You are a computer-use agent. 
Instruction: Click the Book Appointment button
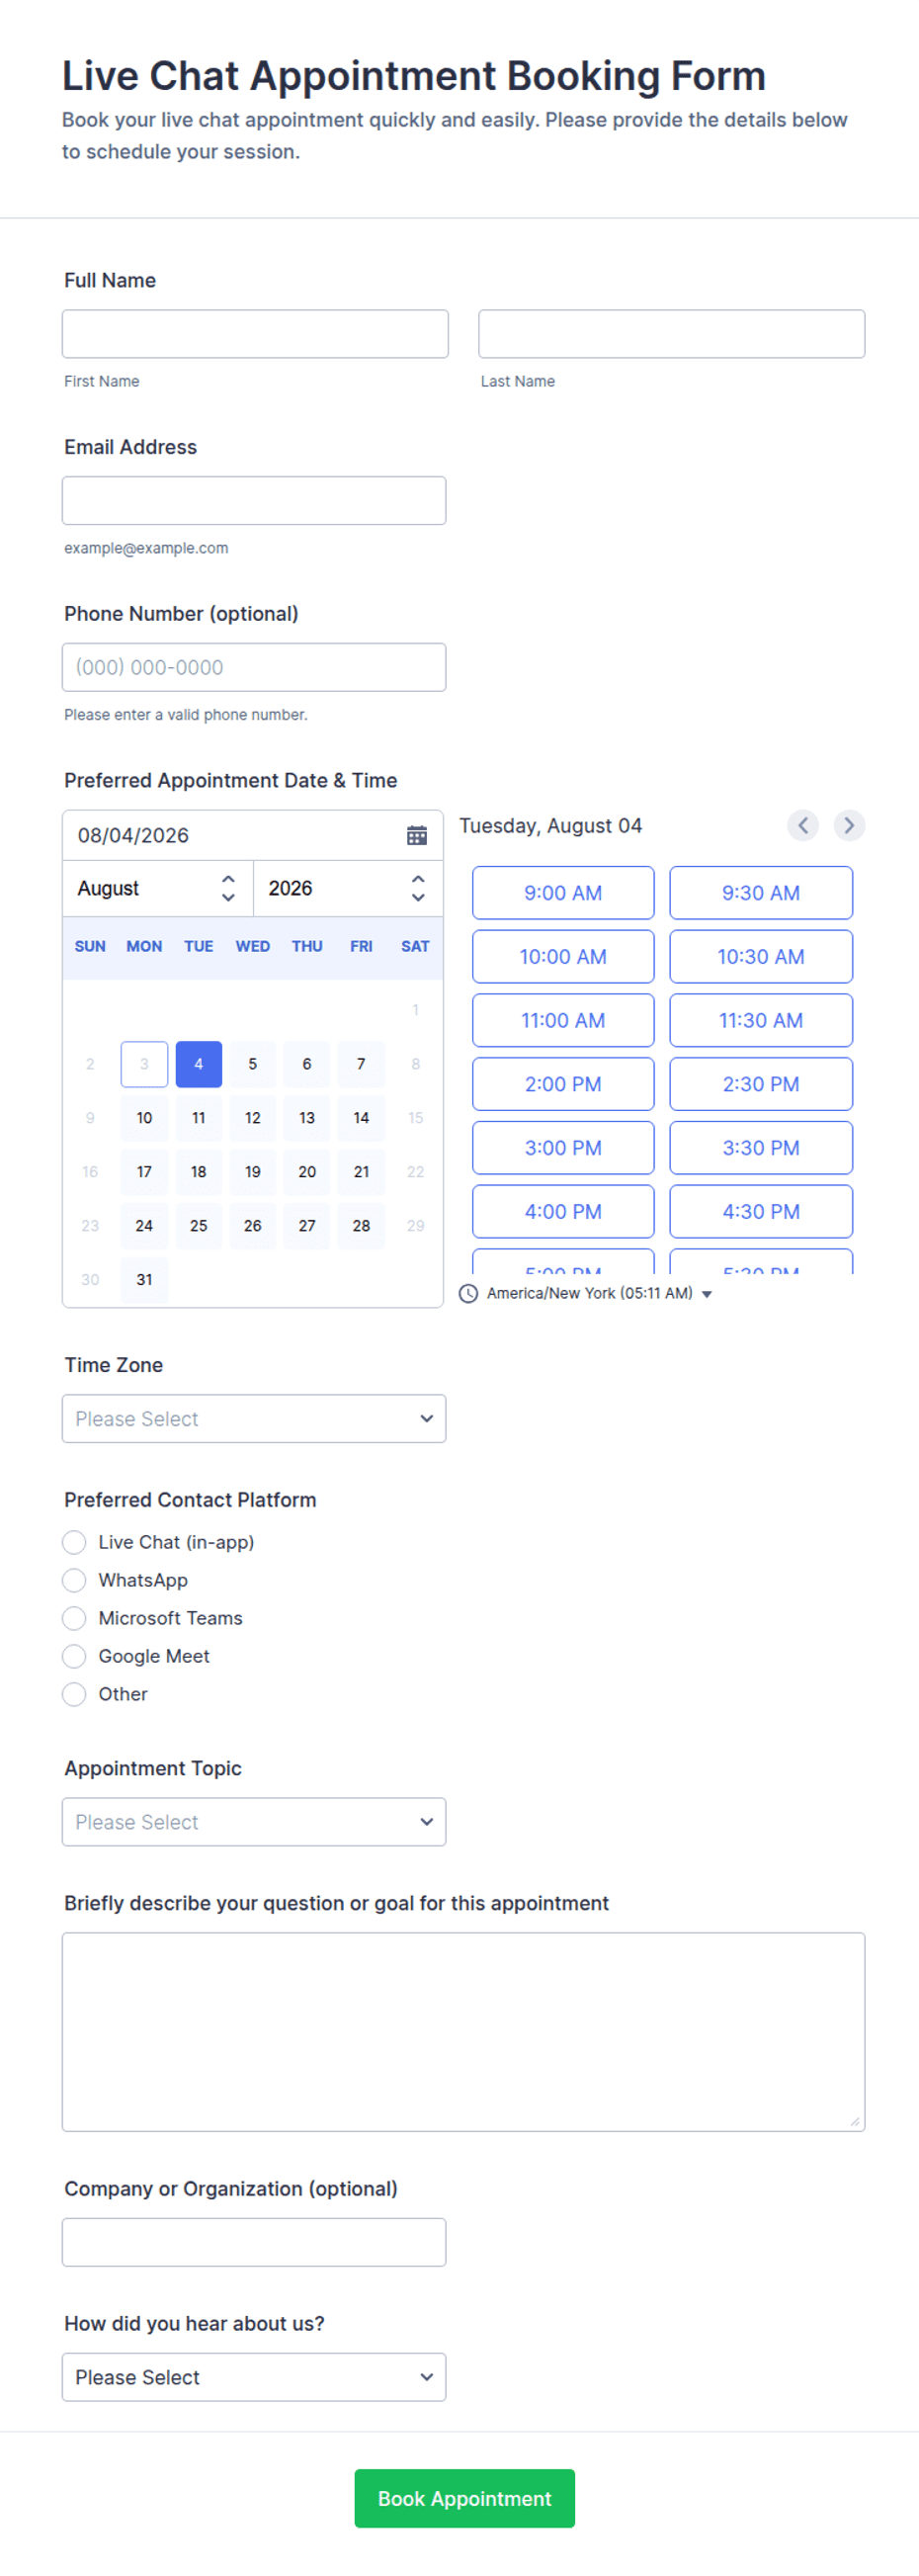[x=464, y=2498]
